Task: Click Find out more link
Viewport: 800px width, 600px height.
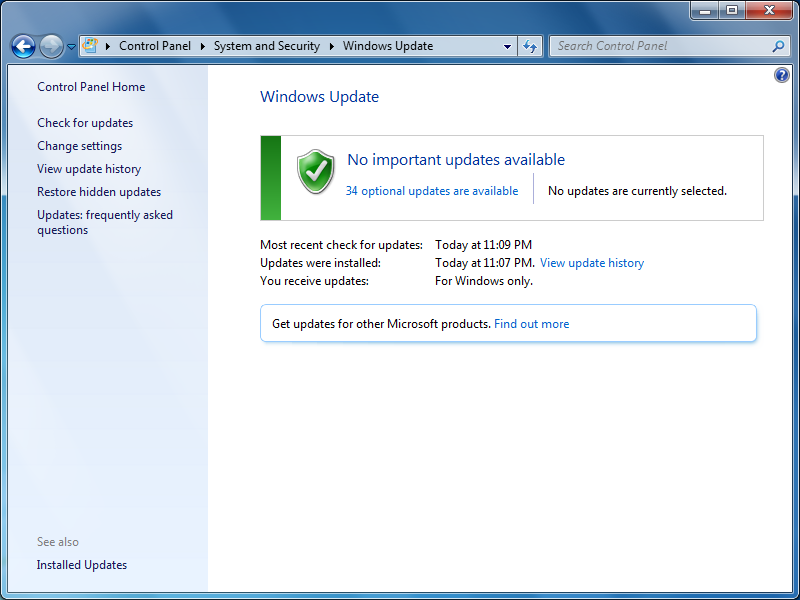Action: click(532, 324)
